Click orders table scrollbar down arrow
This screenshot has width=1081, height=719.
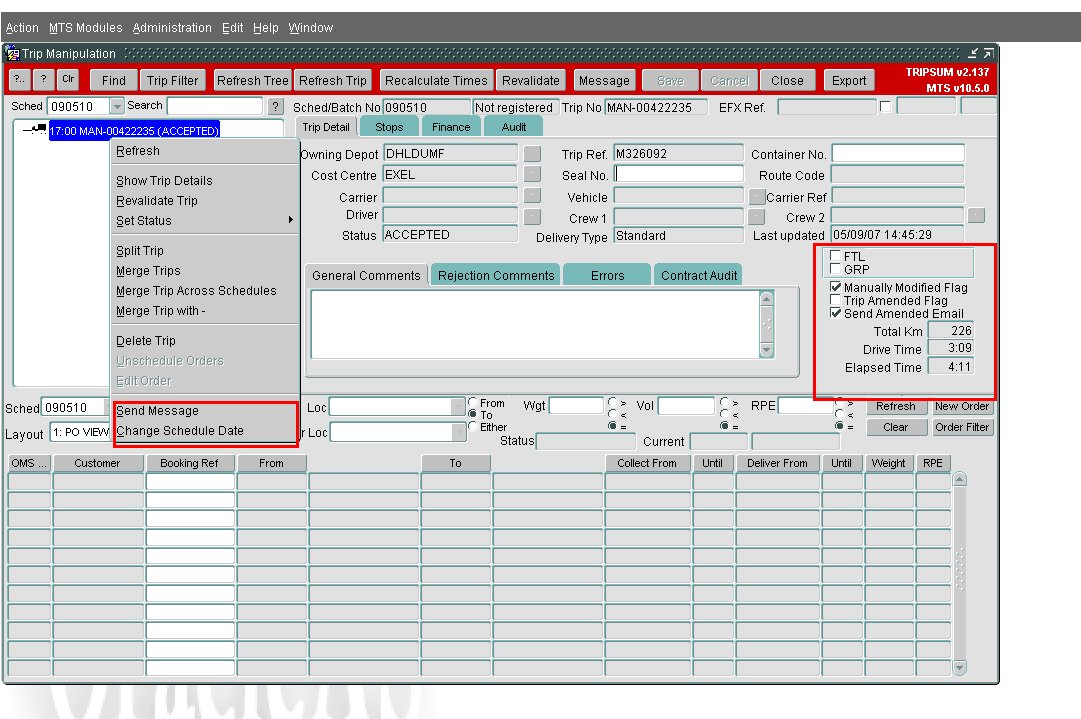[959, 667]
